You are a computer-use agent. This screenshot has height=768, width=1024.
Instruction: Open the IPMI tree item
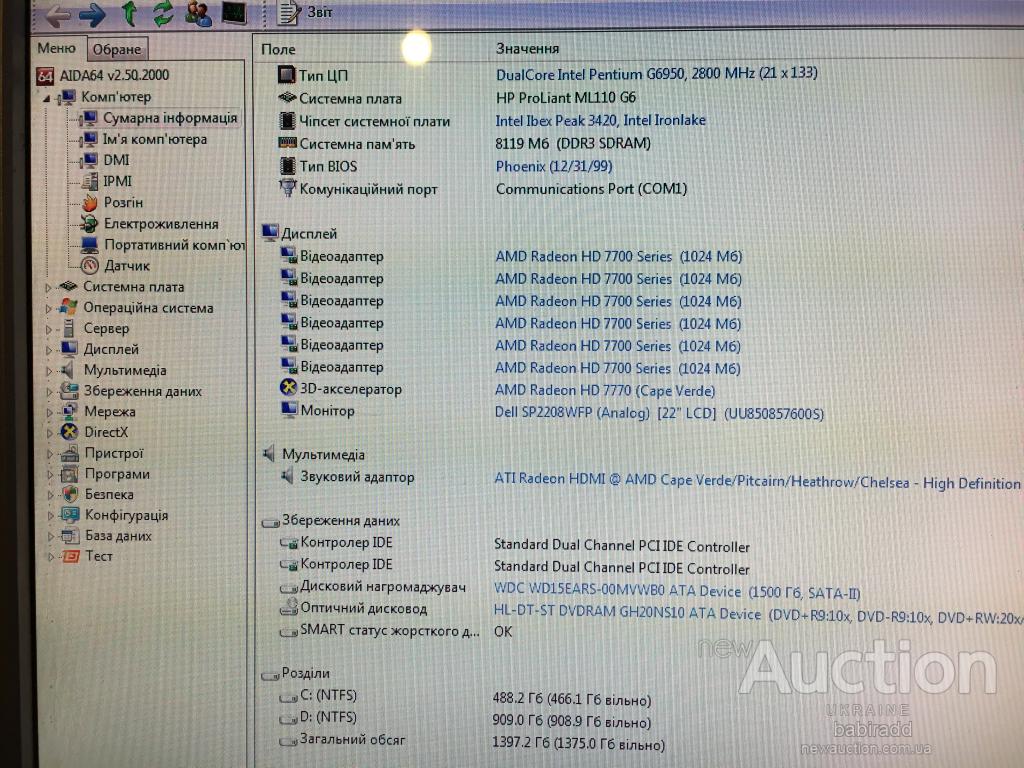click(x=118, y=181)
